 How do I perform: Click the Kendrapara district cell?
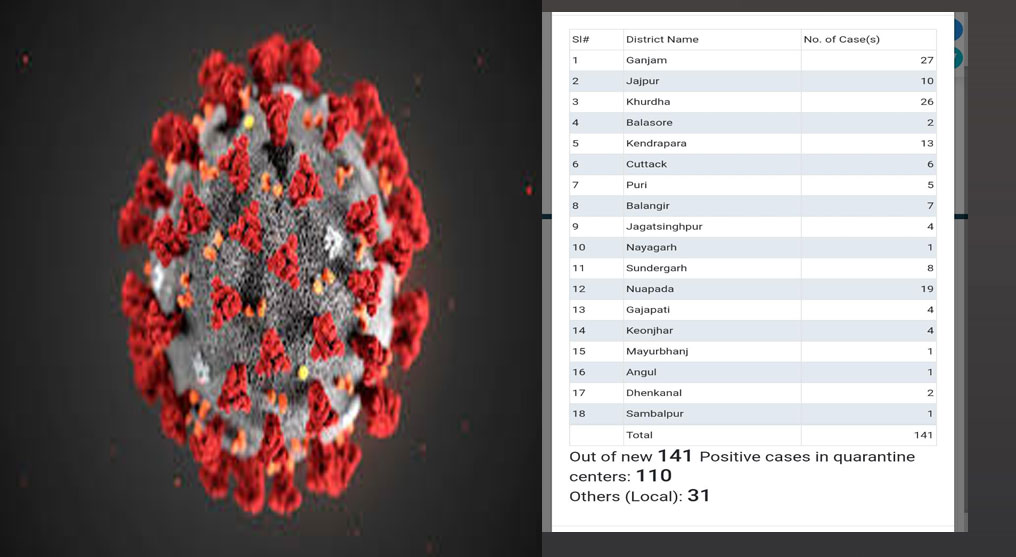pyautogui.click(x=655, y=143)
